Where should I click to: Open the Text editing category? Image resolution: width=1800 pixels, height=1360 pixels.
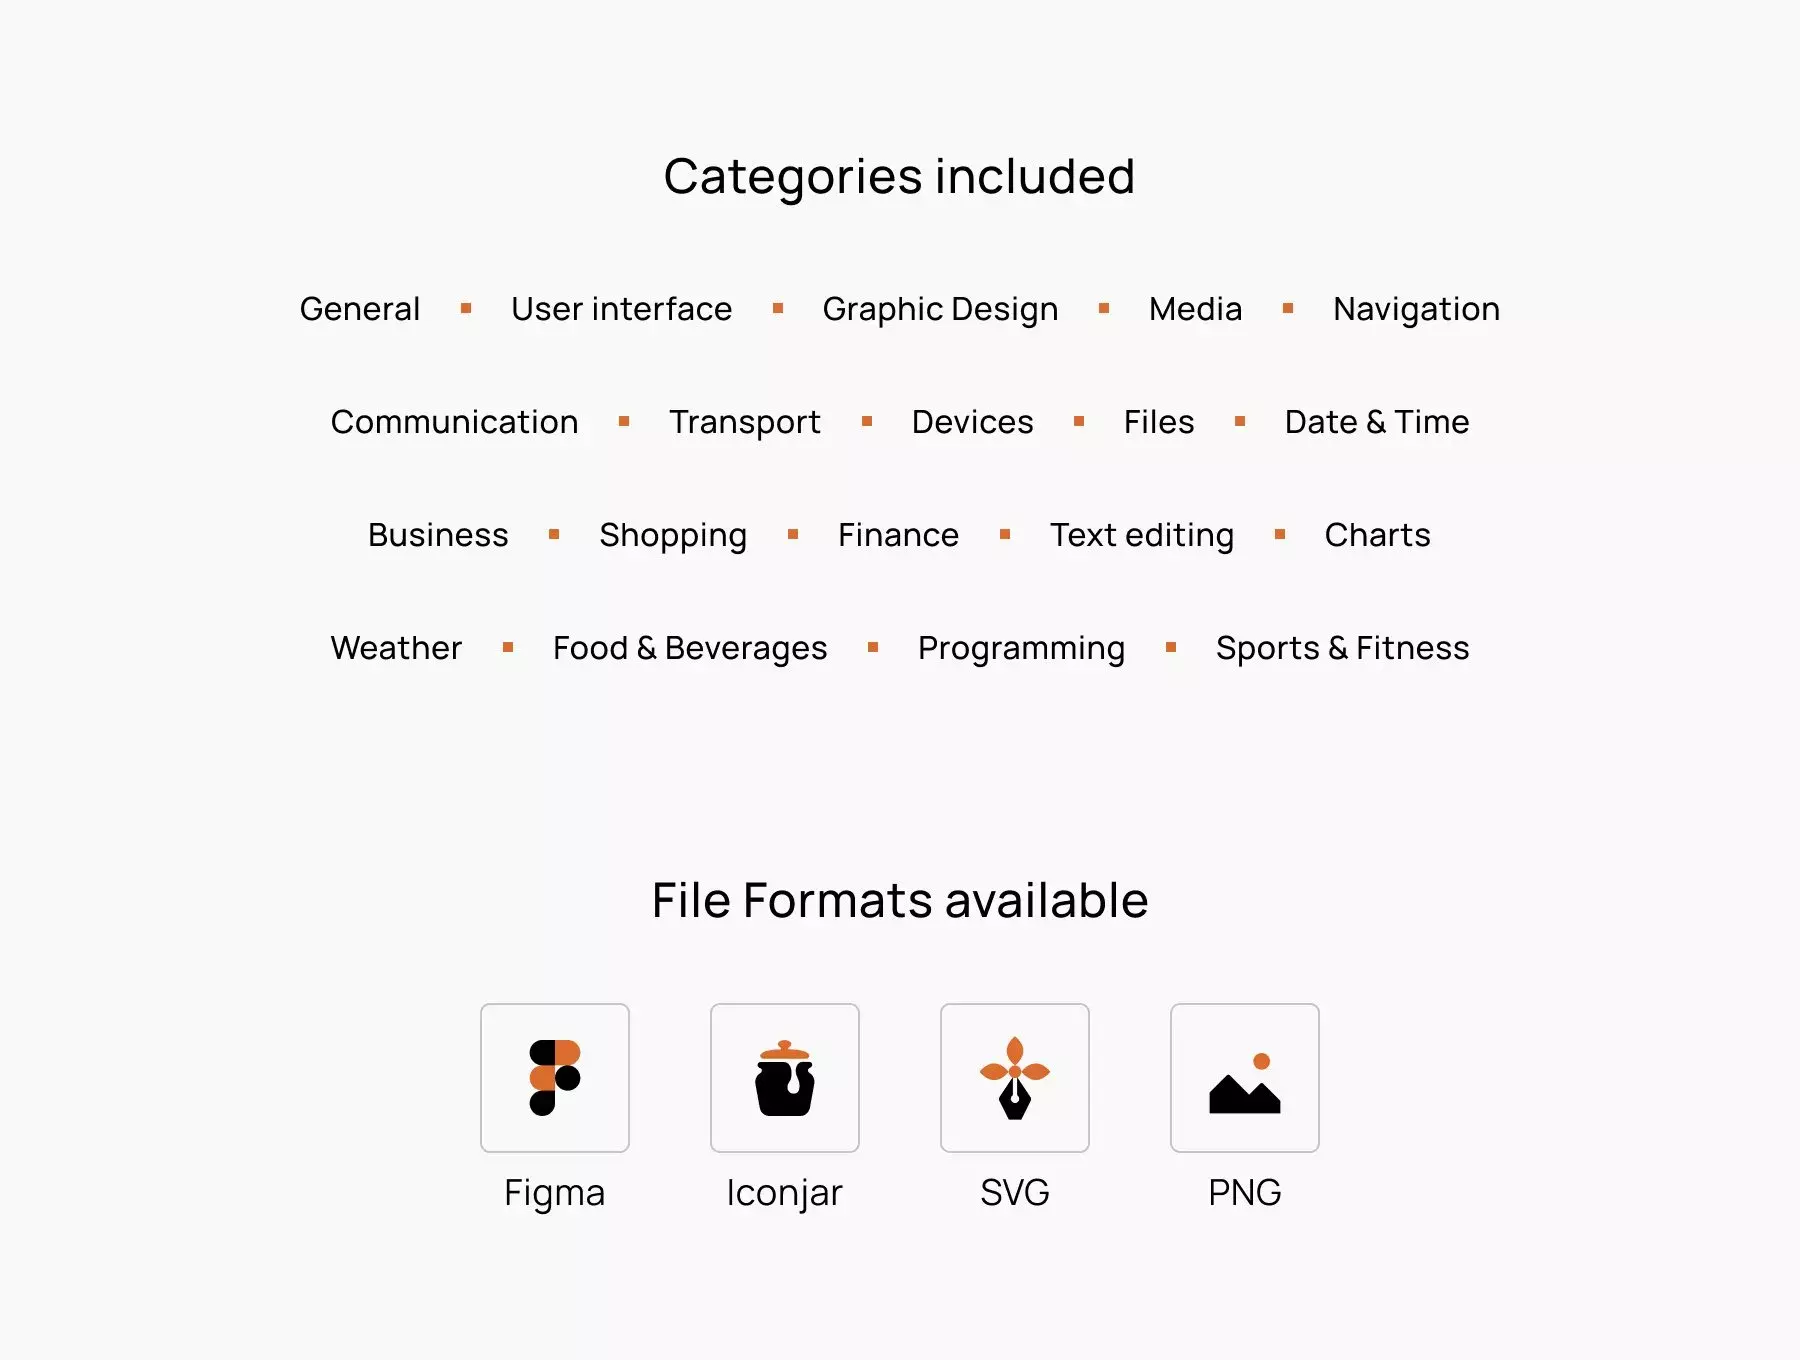(1142, 536)
